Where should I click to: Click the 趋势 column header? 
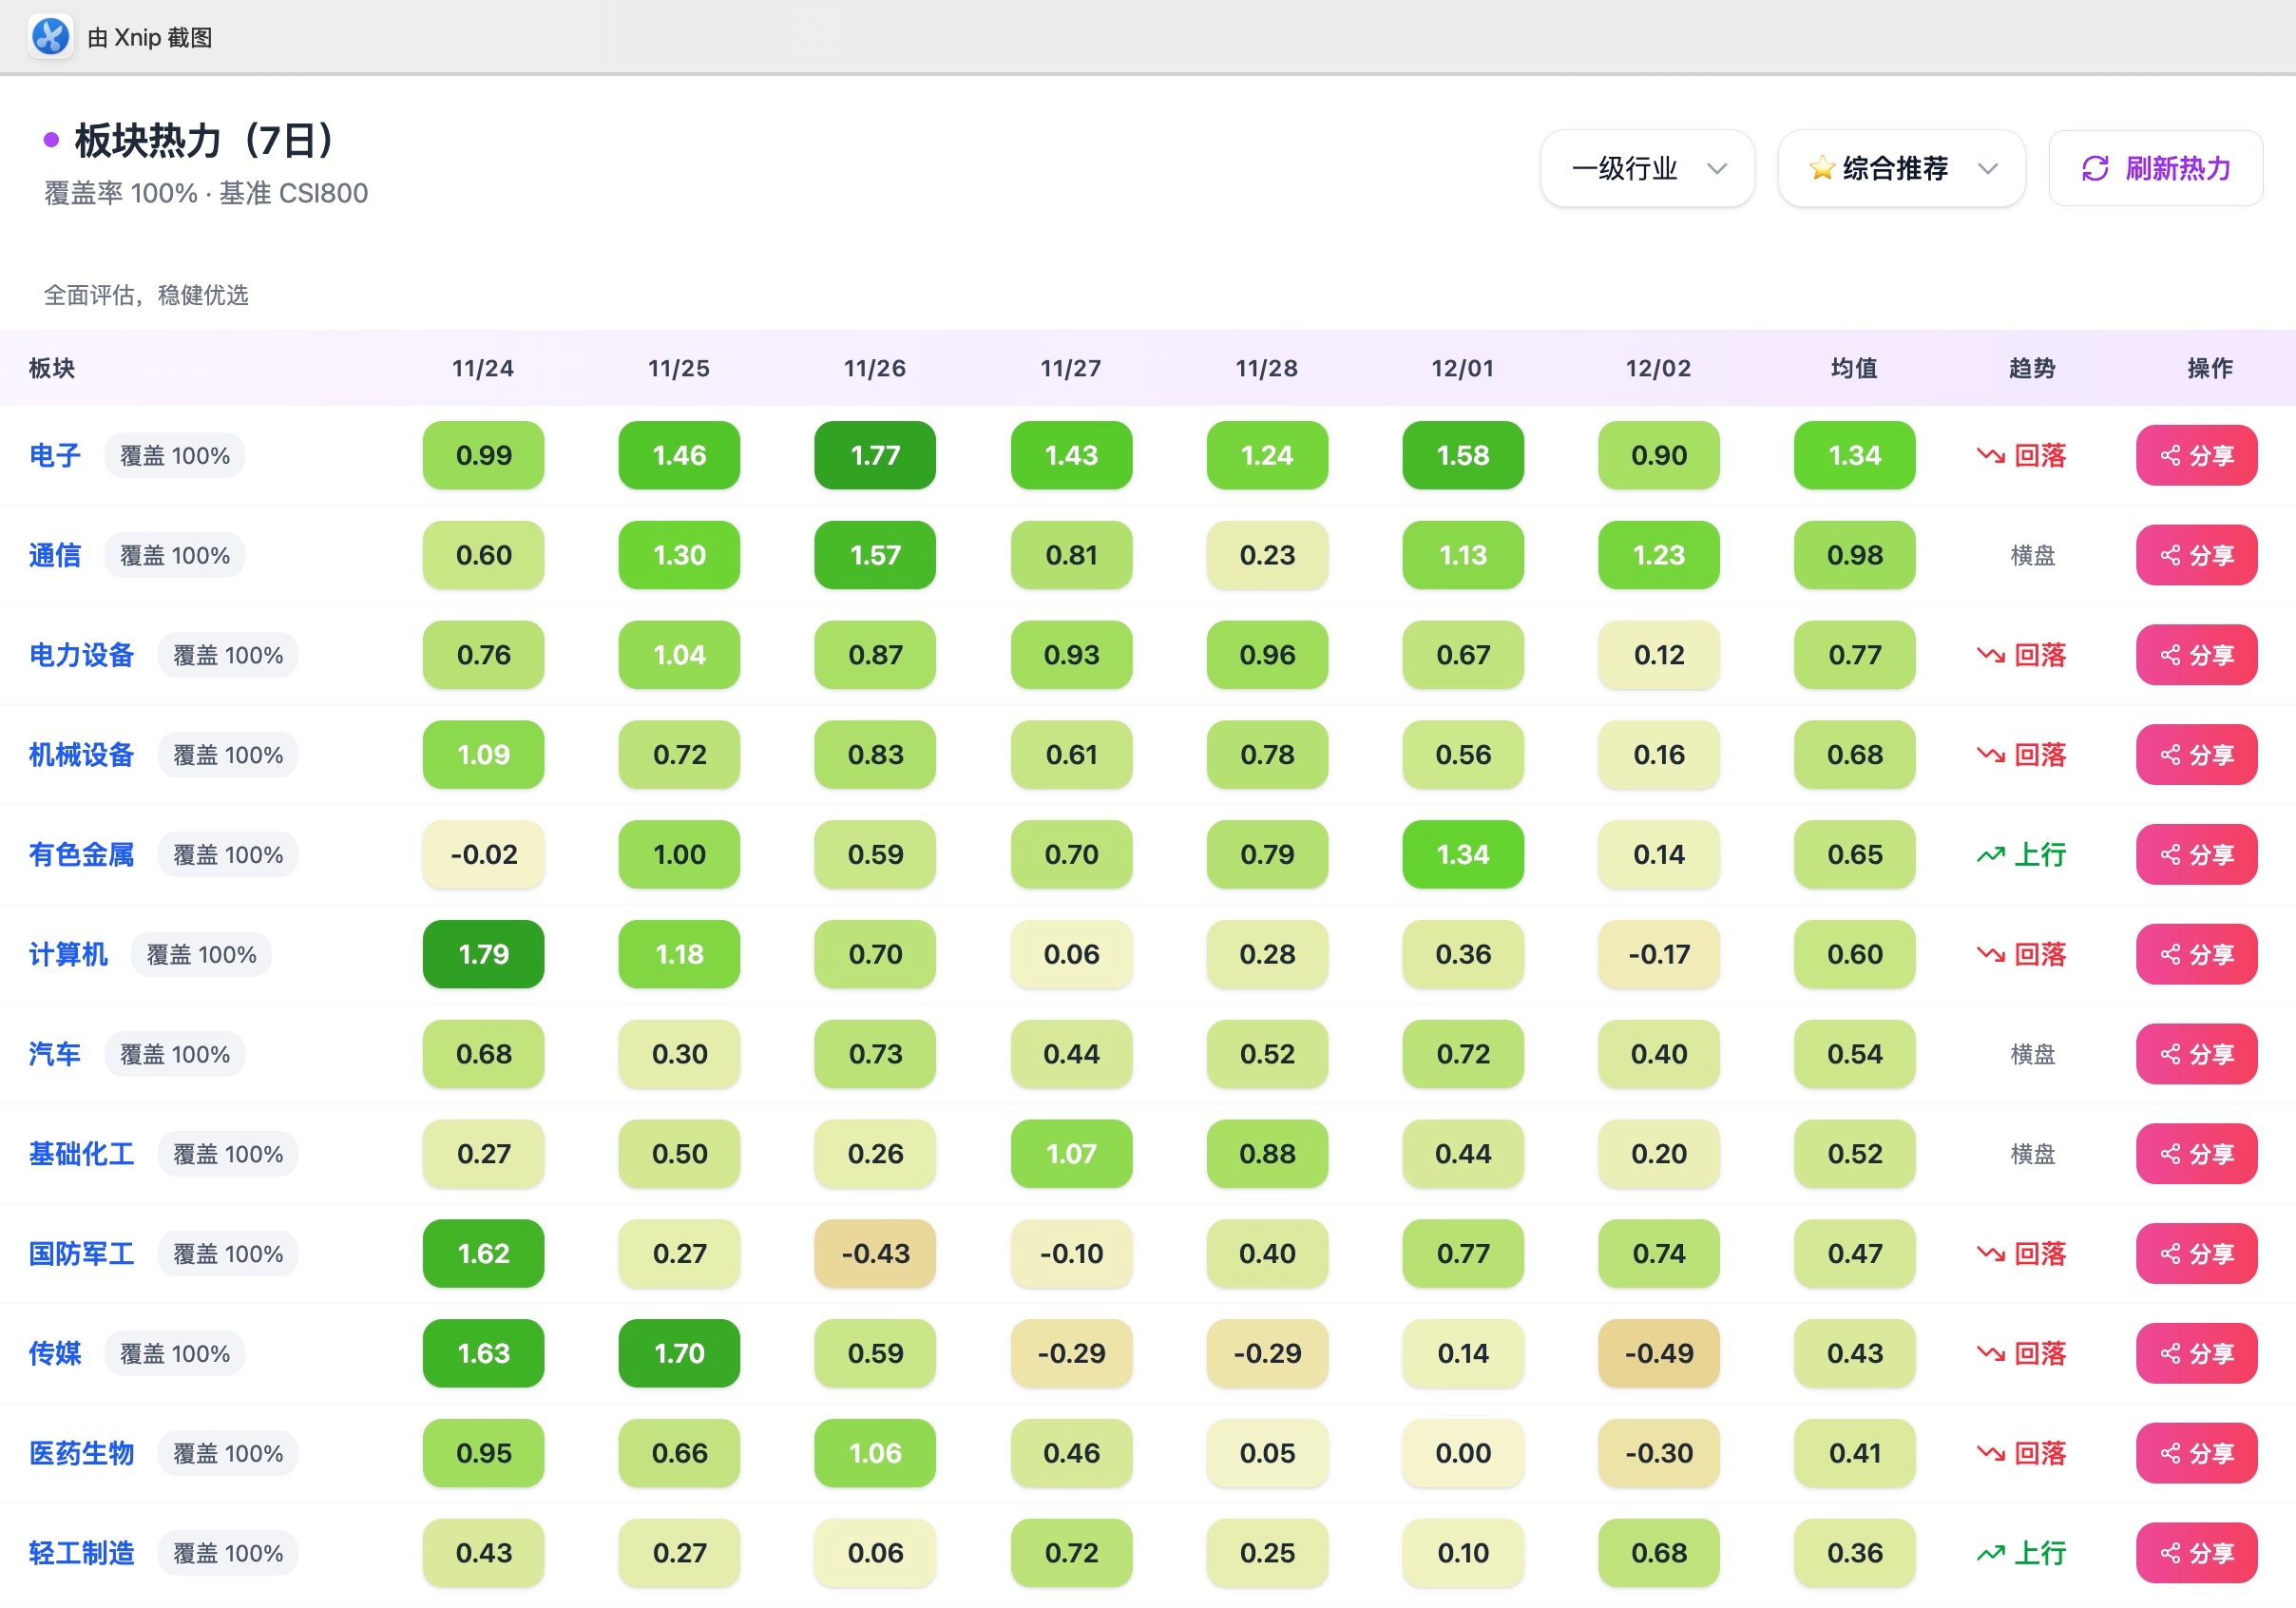2032,368
